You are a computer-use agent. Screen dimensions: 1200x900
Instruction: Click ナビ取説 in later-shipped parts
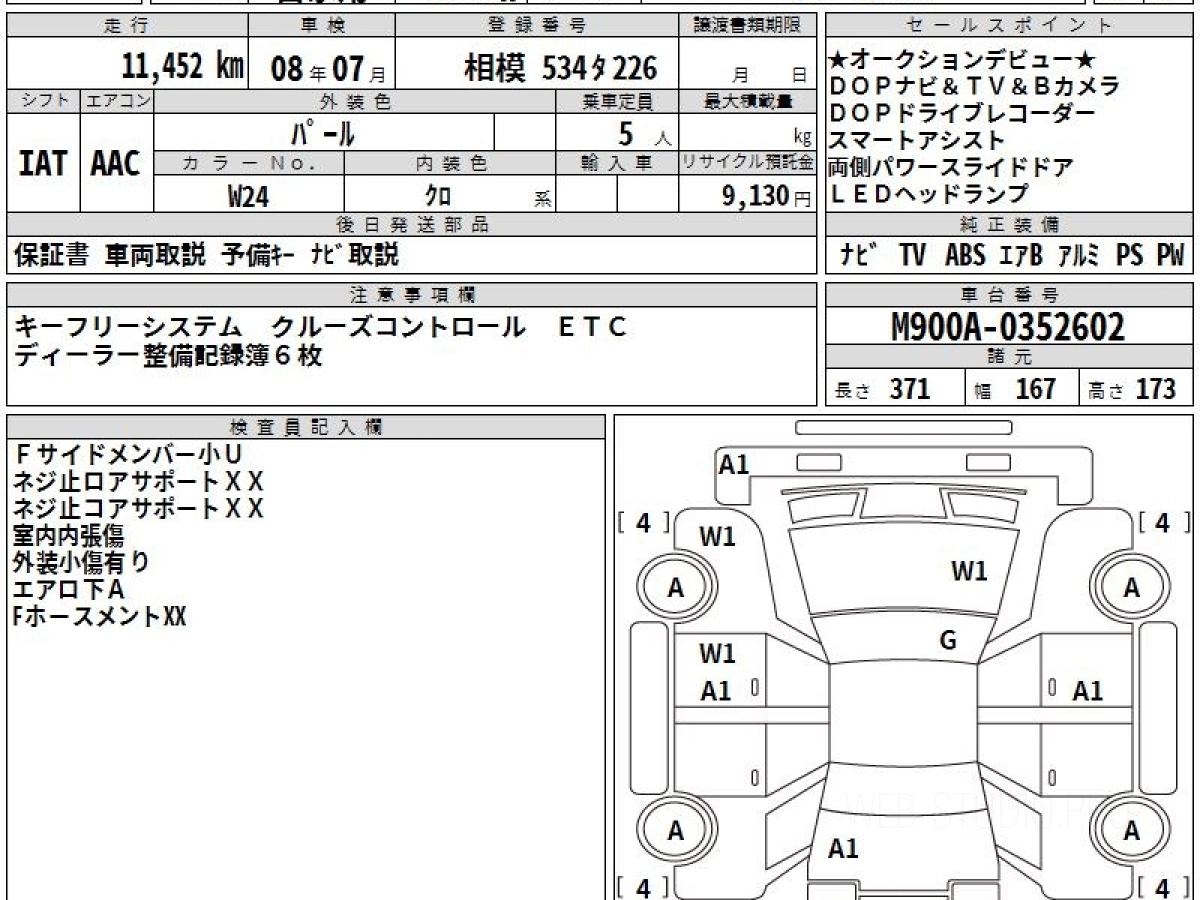point(355,255)
